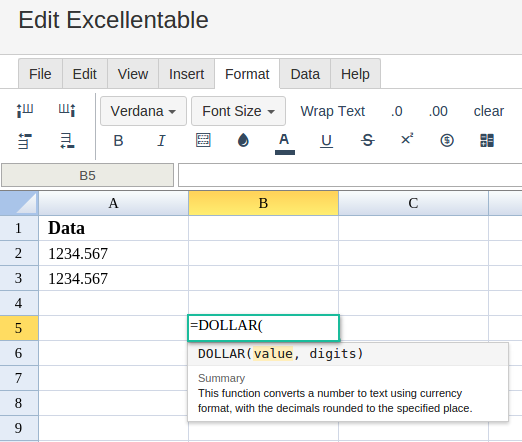The width and height of the screenshot is (522, 442).
Task: Open the fill color droplet tool
Action: [x=243, y=140]
